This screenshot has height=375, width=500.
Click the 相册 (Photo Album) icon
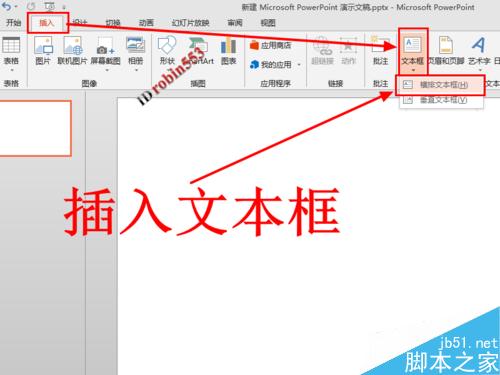click(x=136, y=46)
